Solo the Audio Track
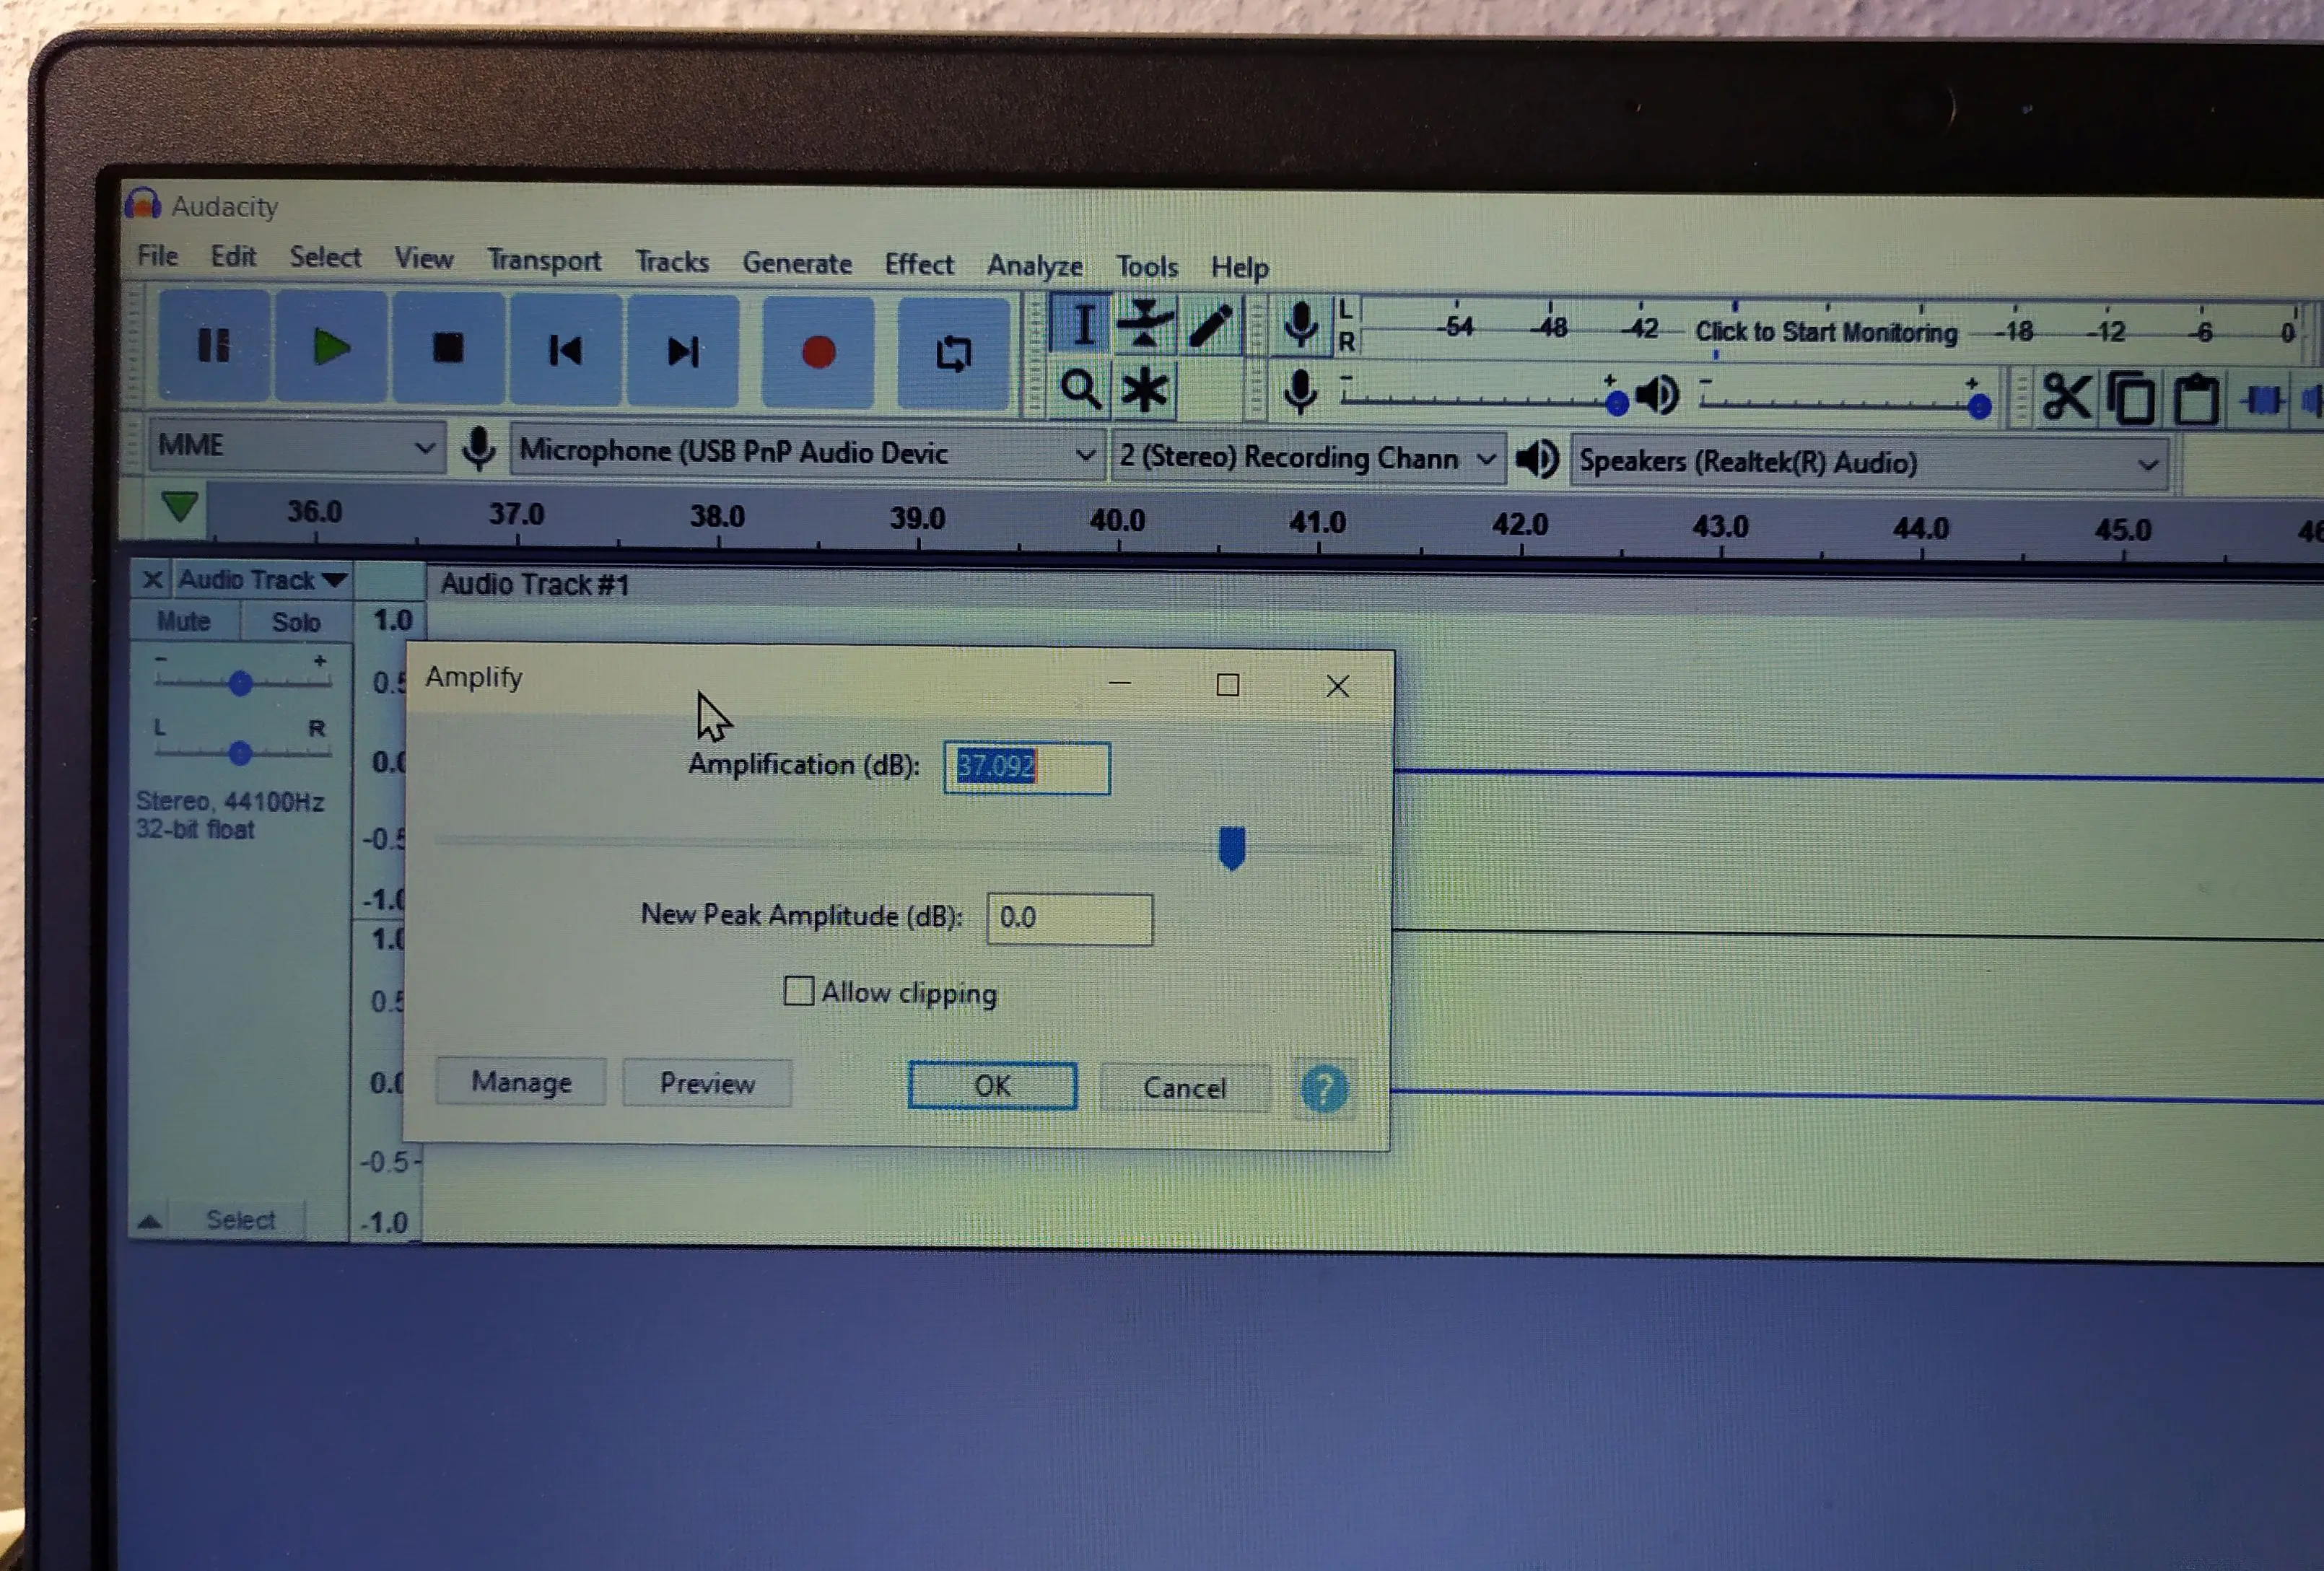2324x1571 pixels. tap(296, 622)
